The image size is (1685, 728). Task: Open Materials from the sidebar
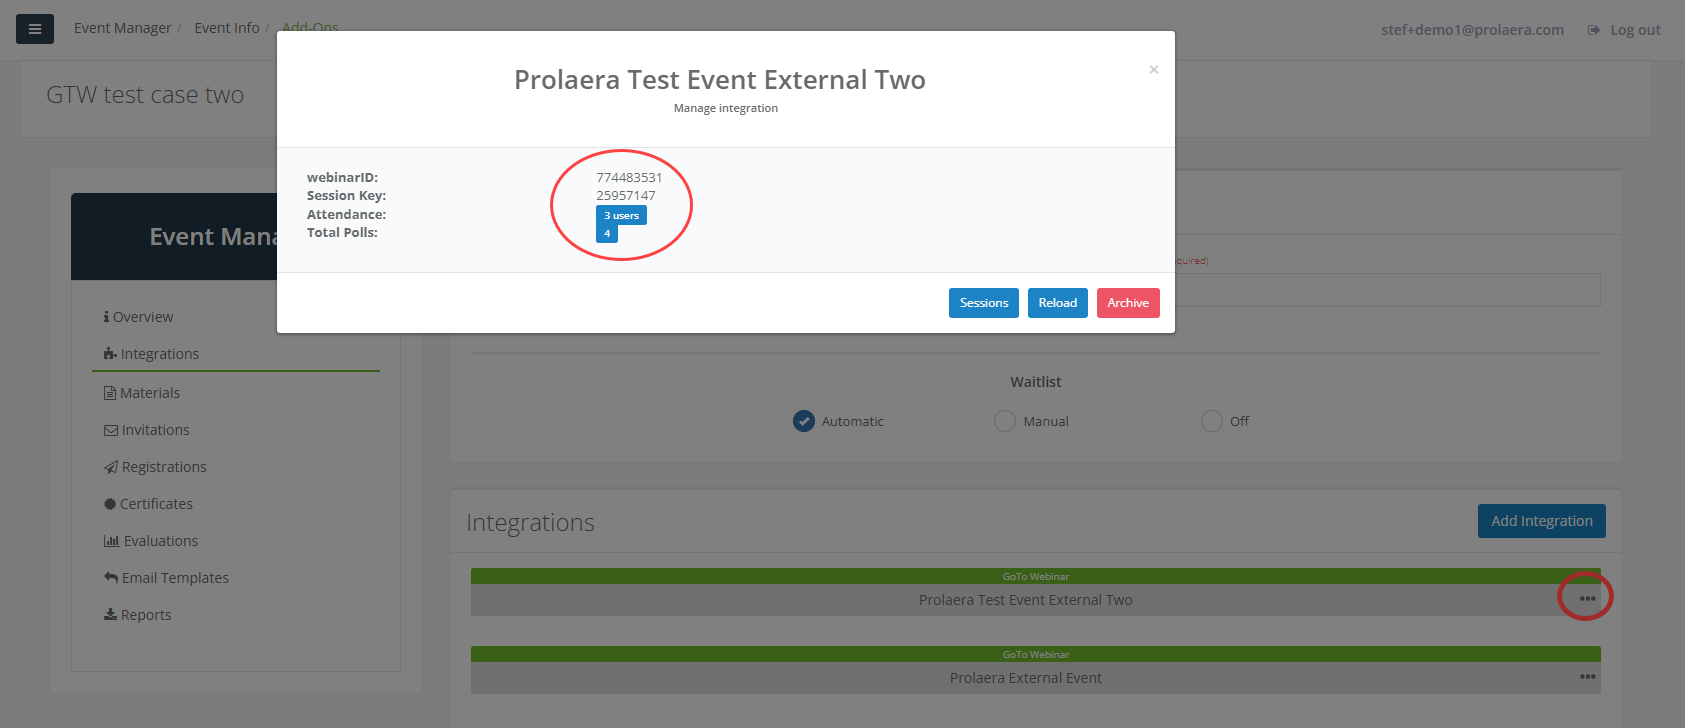142,393
